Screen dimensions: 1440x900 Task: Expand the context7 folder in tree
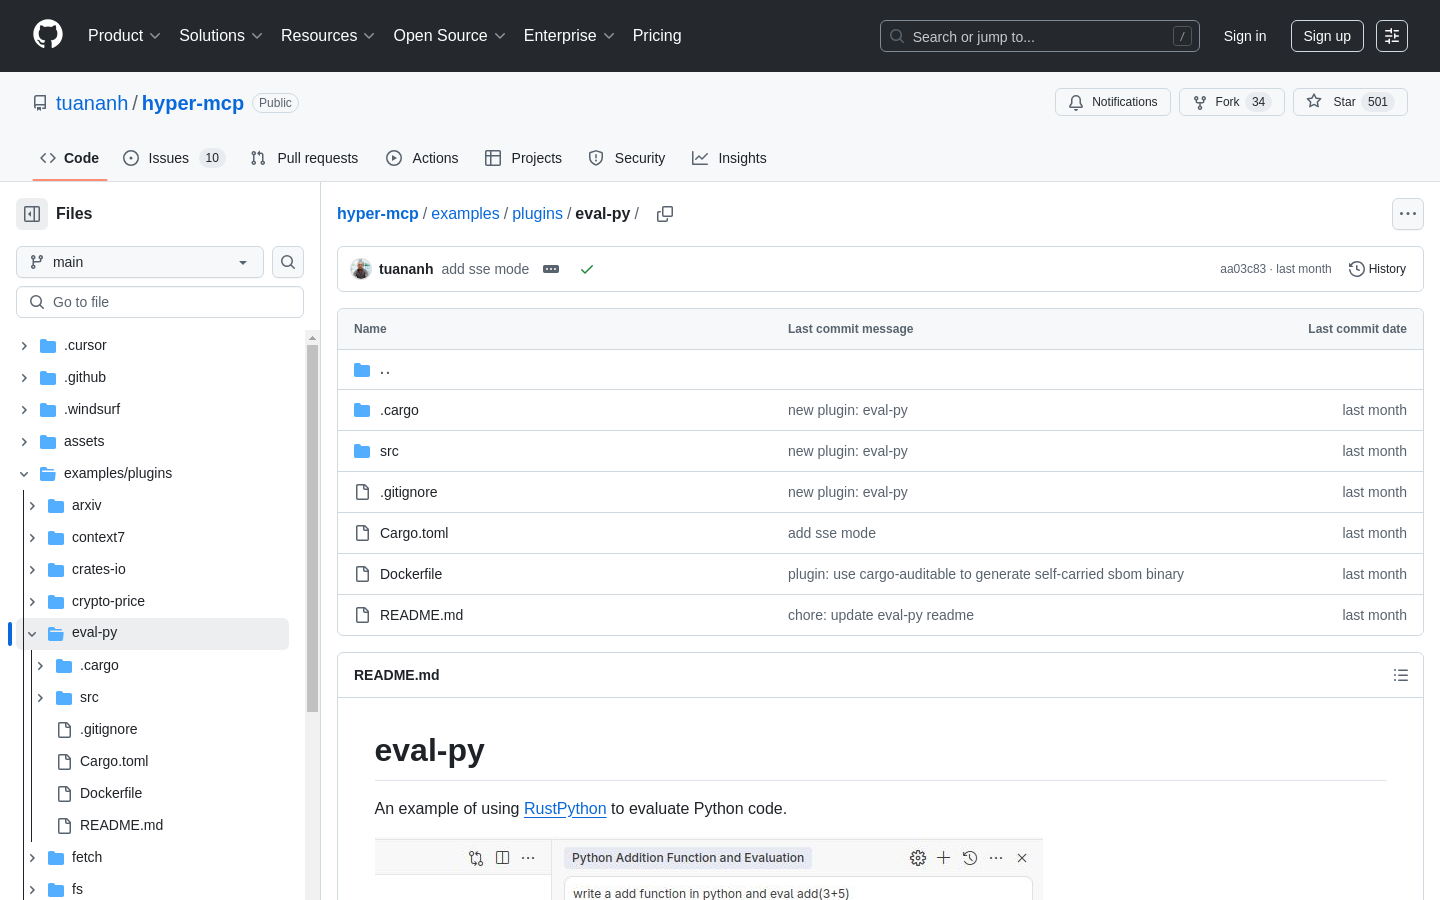click(32, 538)
